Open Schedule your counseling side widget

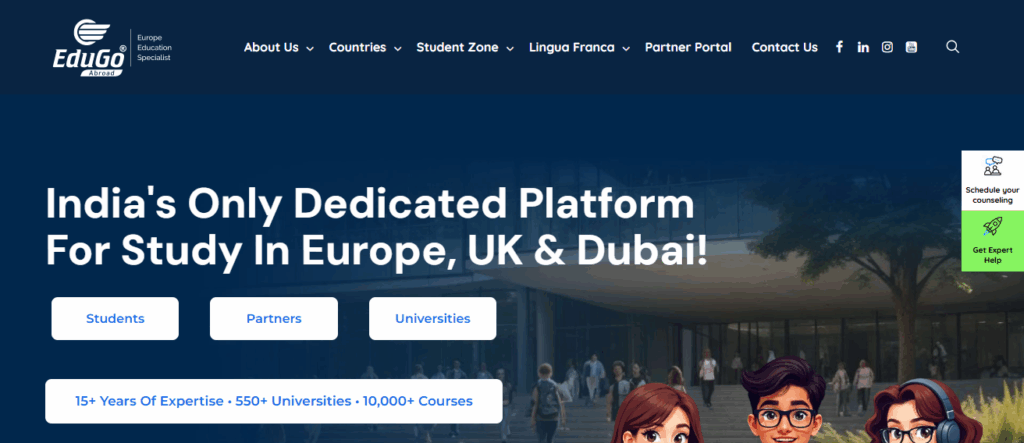(992, 180)
